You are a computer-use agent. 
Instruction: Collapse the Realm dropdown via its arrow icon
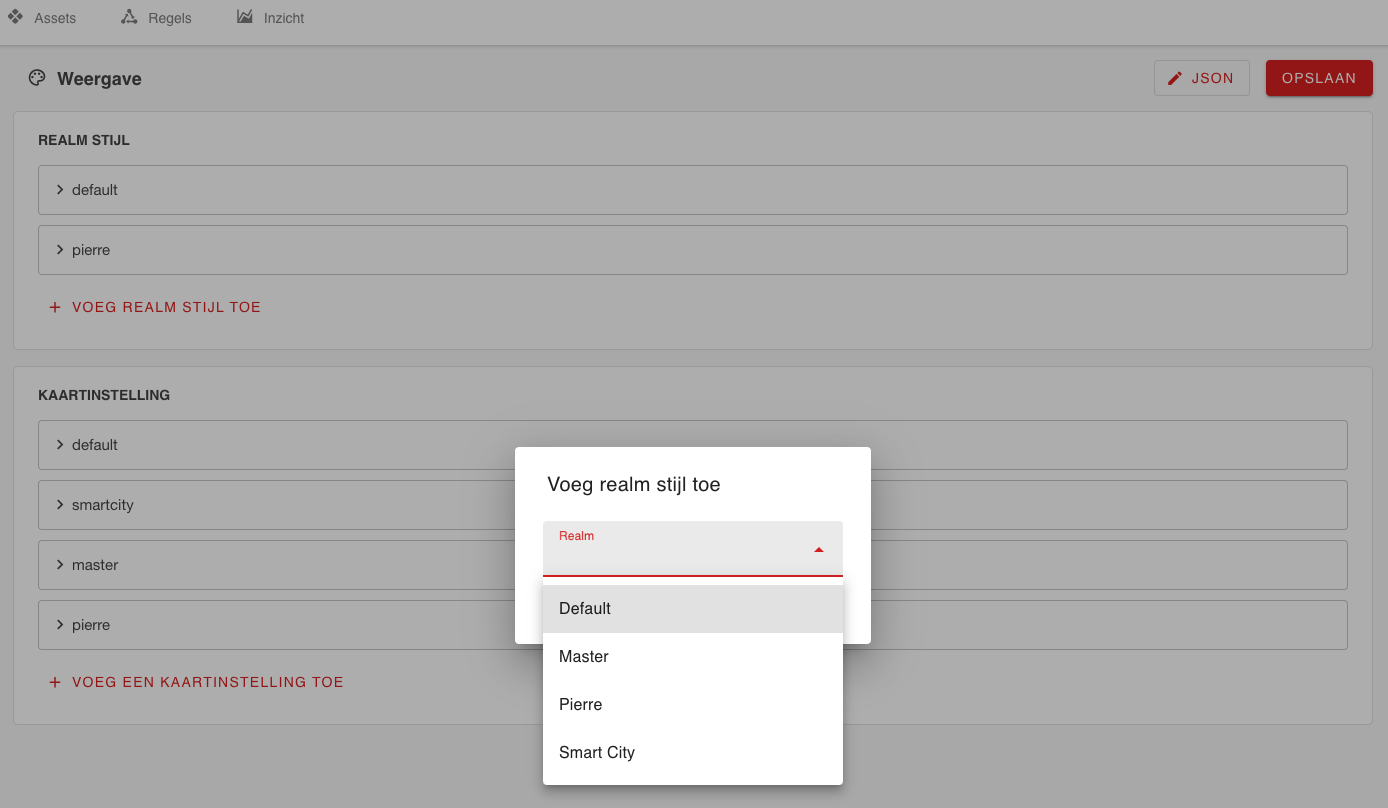[x=819, y=548]
